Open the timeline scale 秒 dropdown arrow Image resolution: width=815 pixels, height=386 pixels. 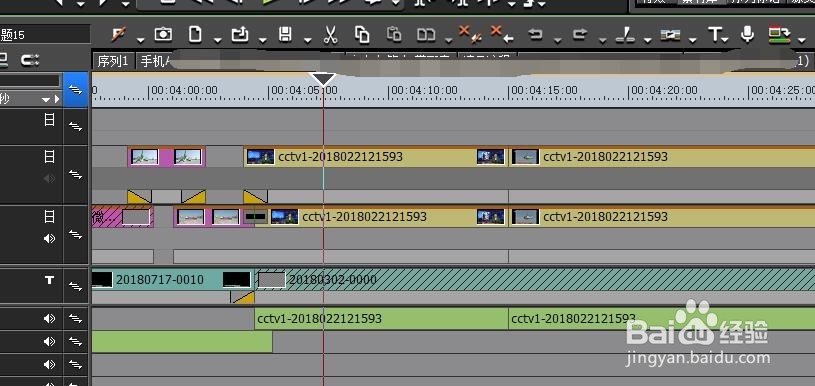(47, 99)
